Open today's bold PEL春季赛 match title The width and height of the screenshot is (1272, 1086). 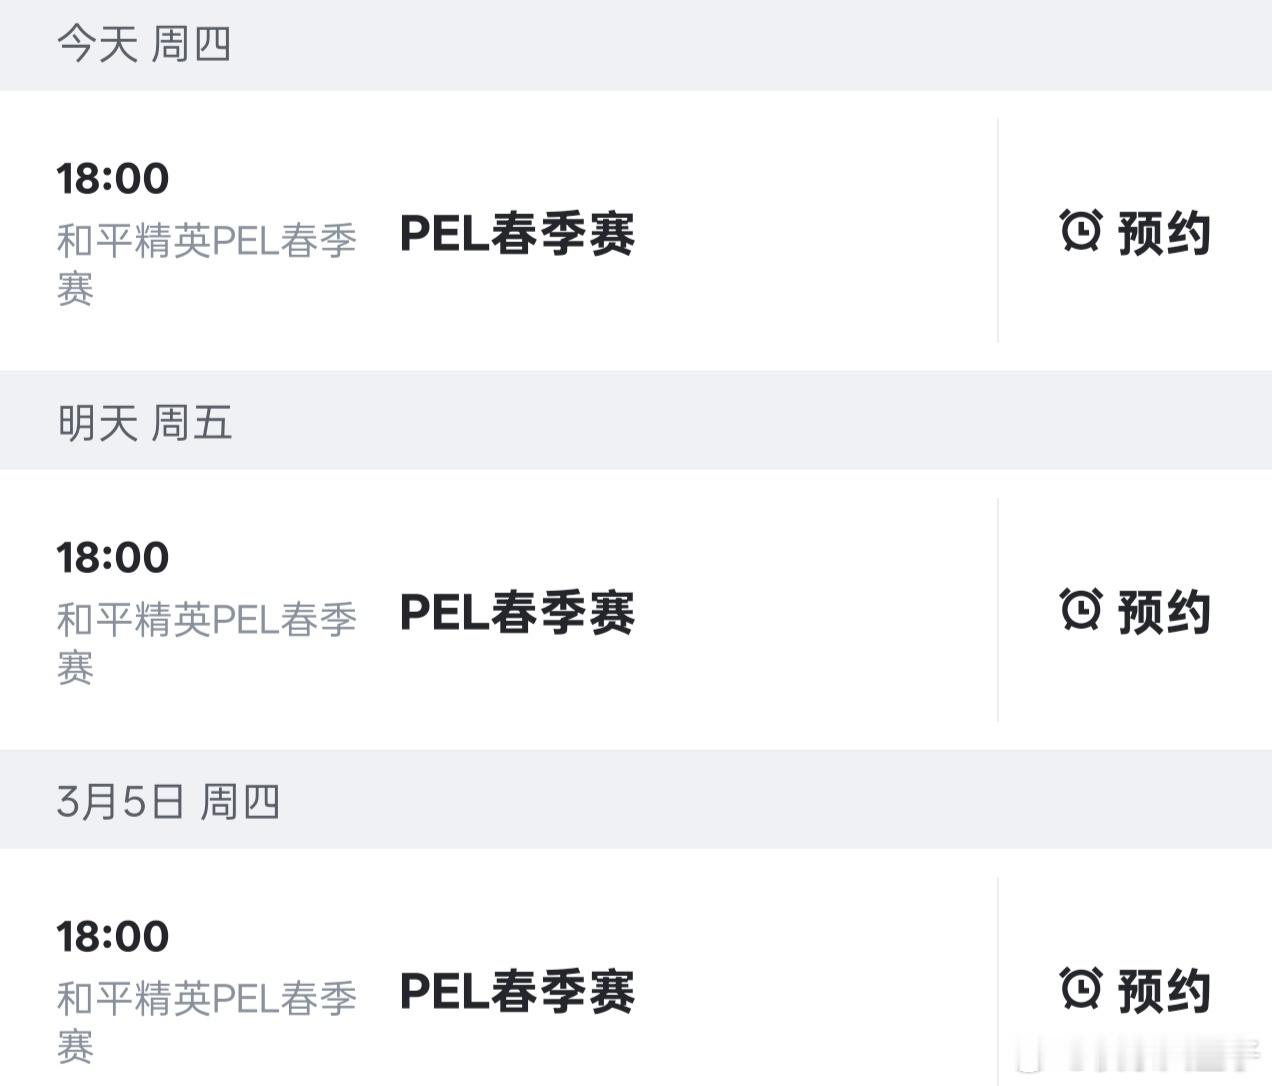(517, 234)
